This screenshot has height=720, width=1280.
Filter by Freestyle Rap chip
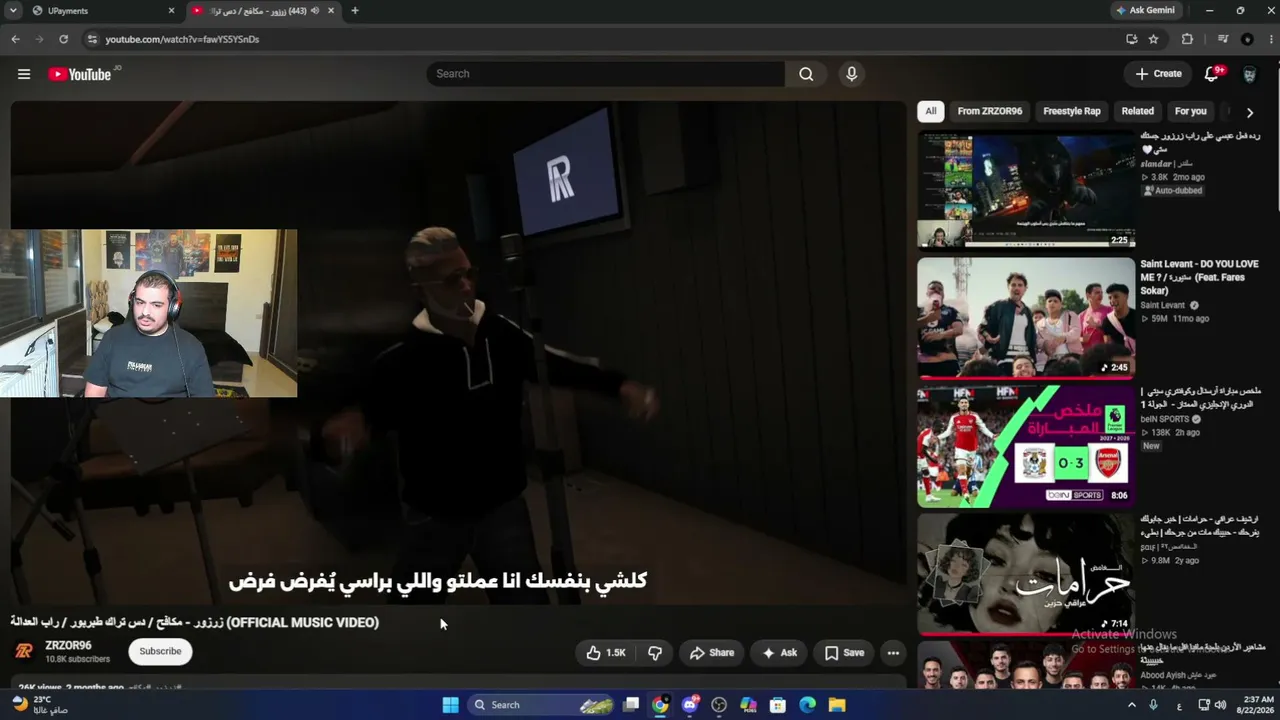(1072, 111)
